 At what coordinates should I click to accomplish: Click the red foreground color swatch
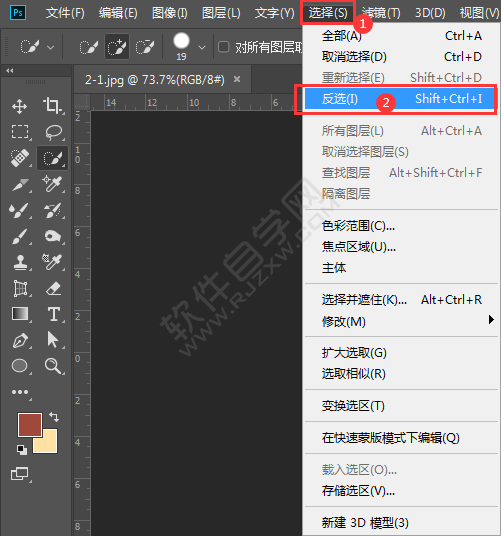pyautogui.click(x=30, y=425)
